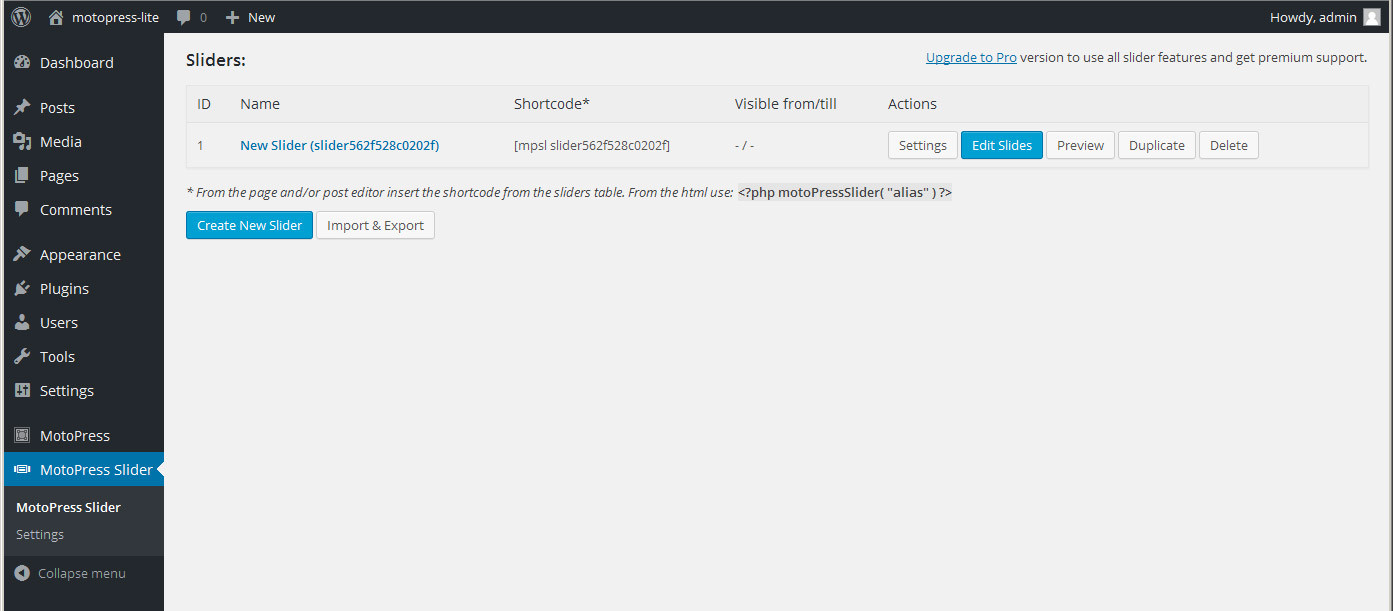Click the Upgrade to Pro link
Image resolution: width=1393 pixels, height=611 pixels.
point(971,57)
